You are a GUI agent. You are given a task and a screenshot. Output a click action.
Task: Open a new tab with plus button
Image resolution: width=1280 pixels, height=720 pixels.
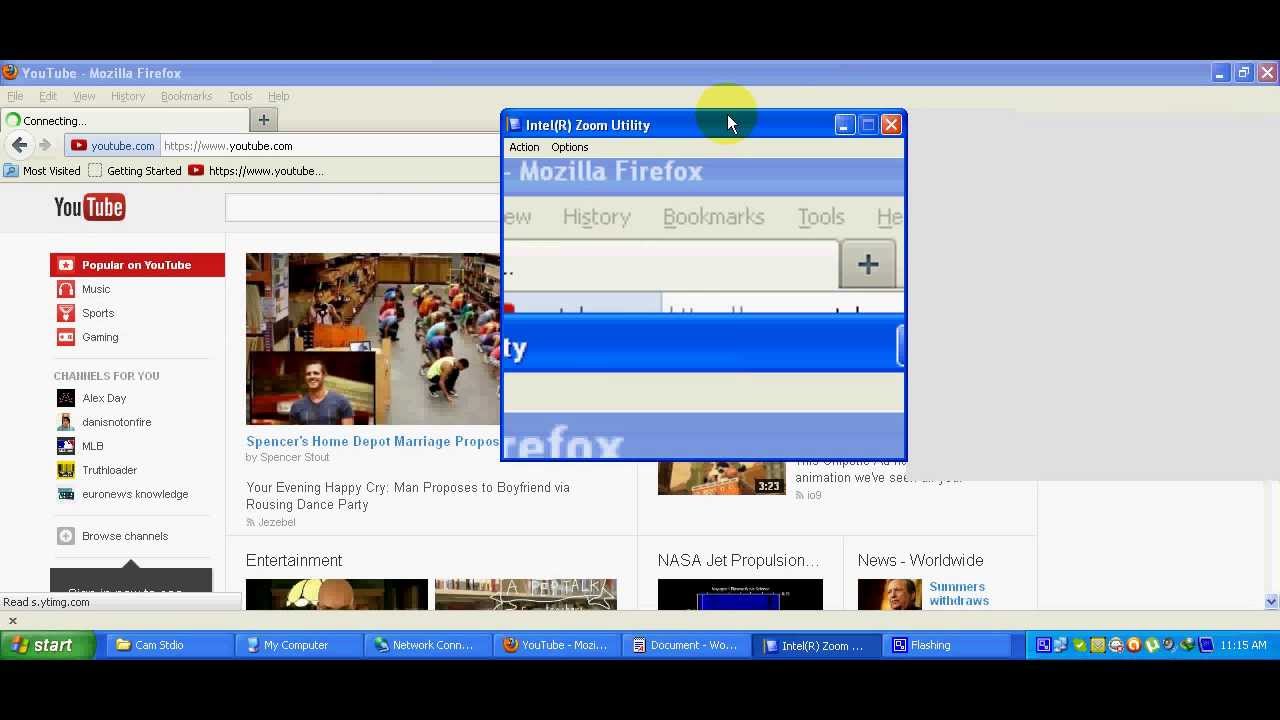tap(263, 120)
